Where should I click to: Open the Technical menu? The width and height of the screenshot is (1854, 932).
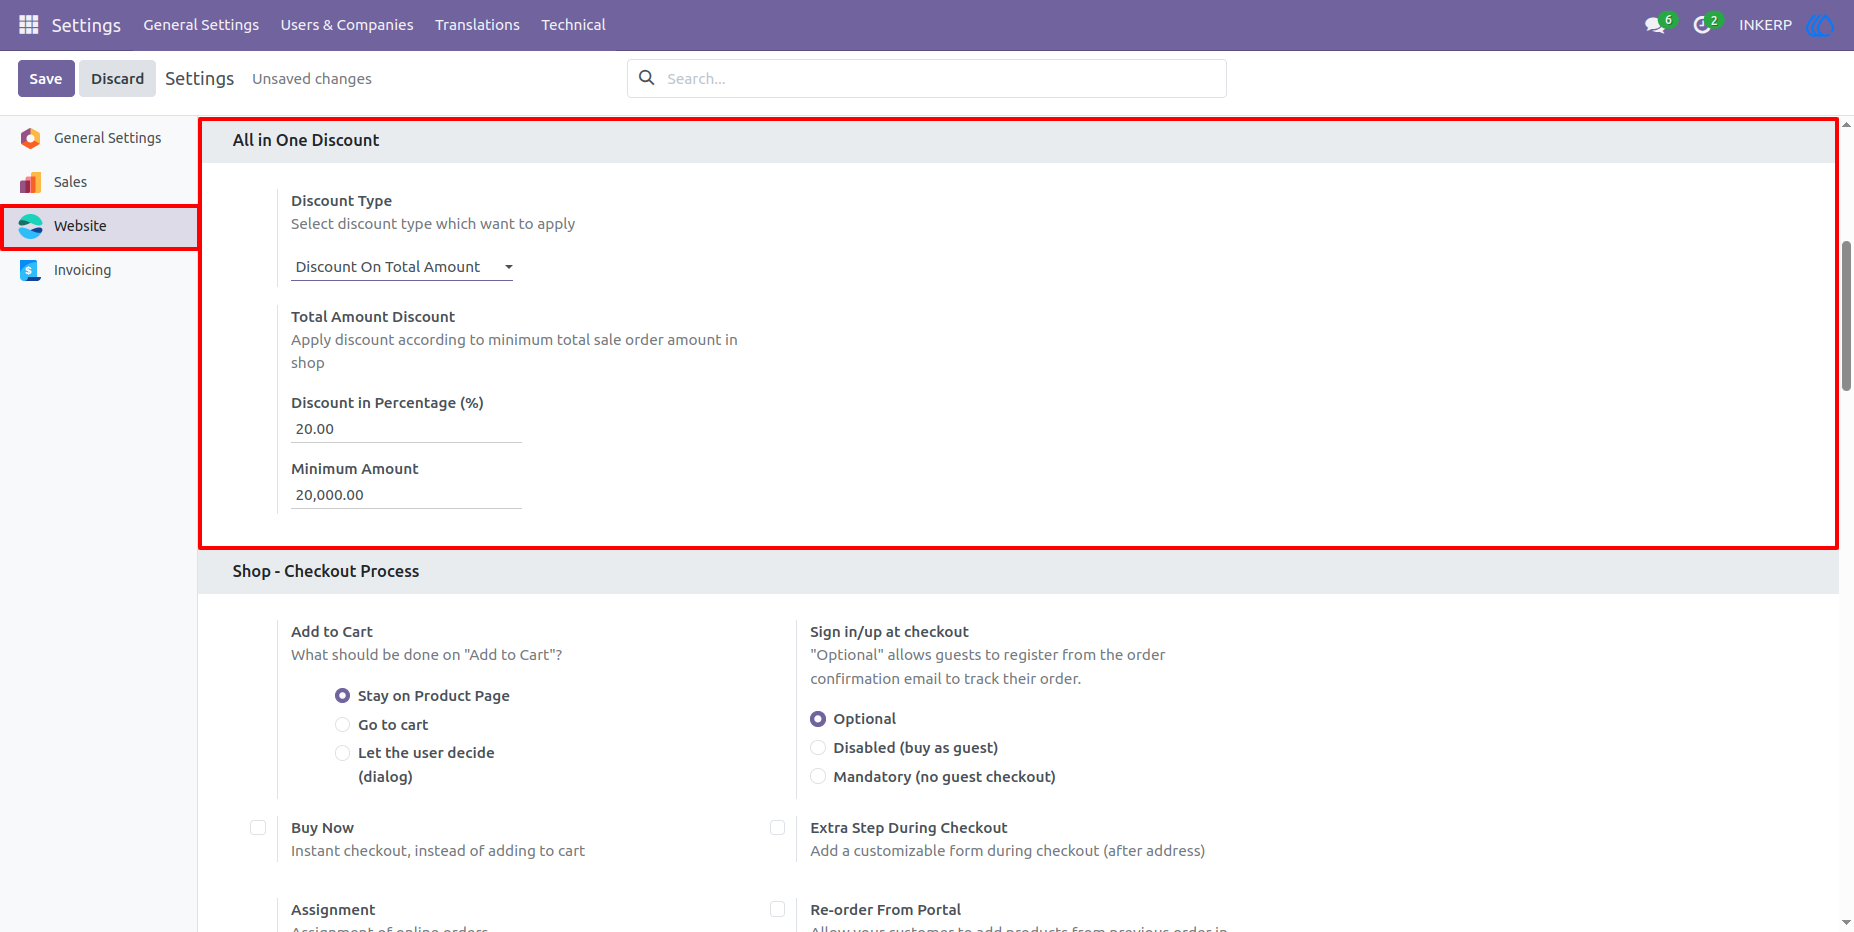click(x=573, y=25)
